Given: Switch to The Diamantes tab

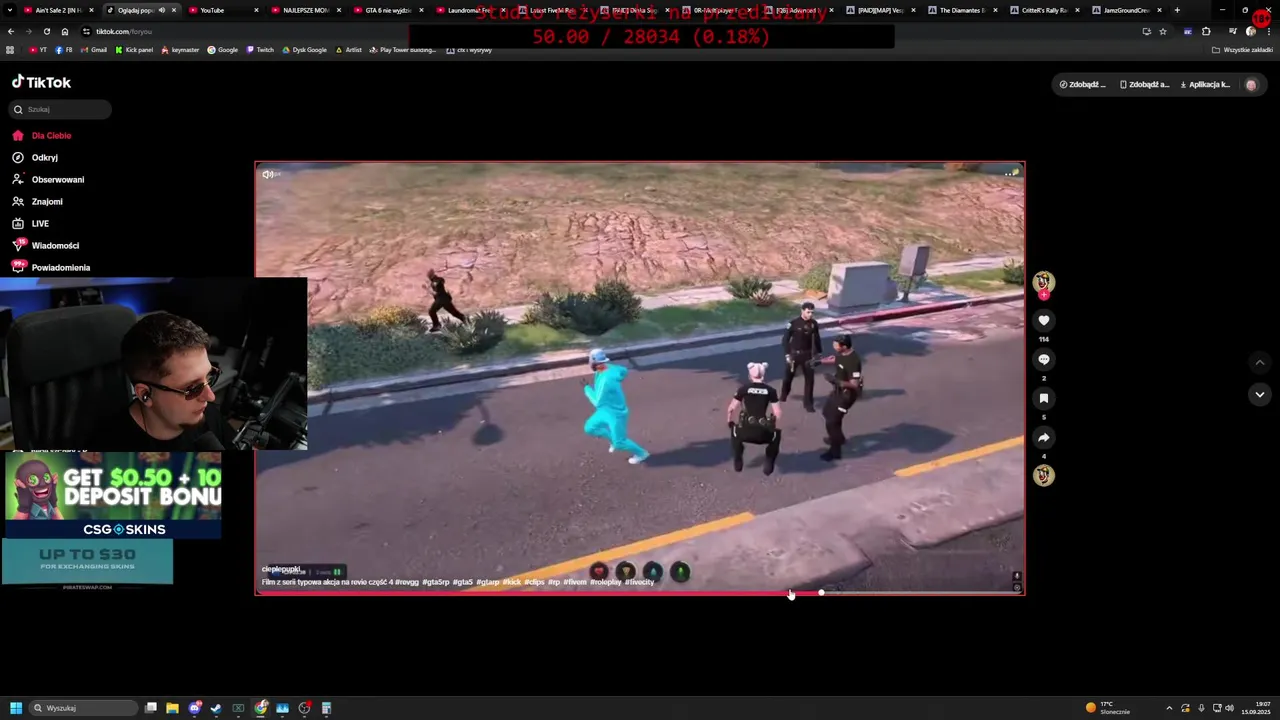Looking at the screenshot, I should tap(962, 10).
